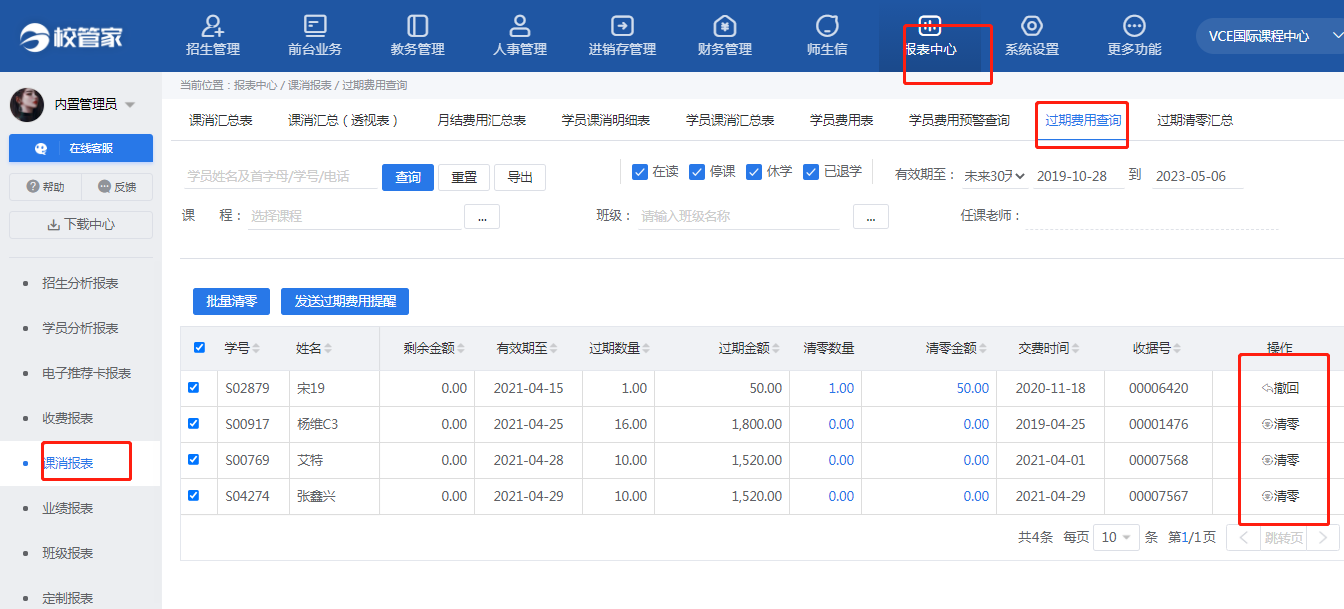1344x609 pixels.
Task: Open the 未来30天 validity range dropdown
Action: (994, 176)
